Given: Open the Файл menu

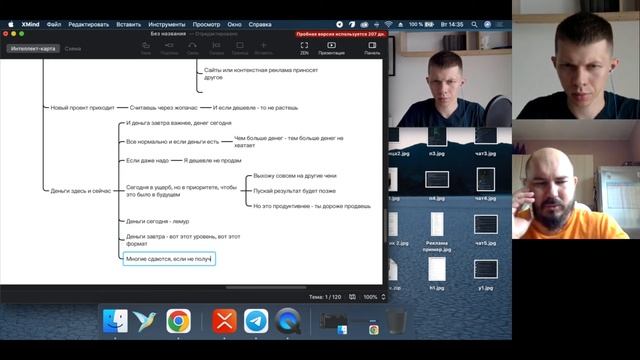Looking at the screenshot, I should [x=53, y=24].
